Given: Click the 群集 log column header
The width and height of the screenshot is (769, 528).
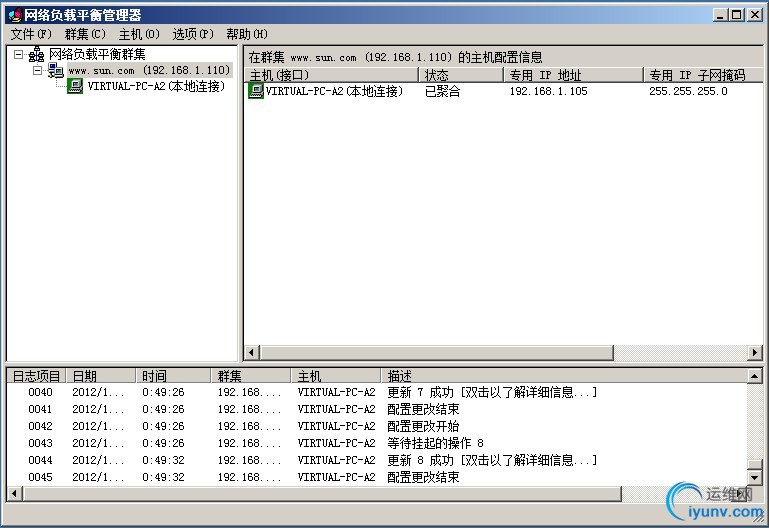Looking at the screenshot, I should click(251, 376).
